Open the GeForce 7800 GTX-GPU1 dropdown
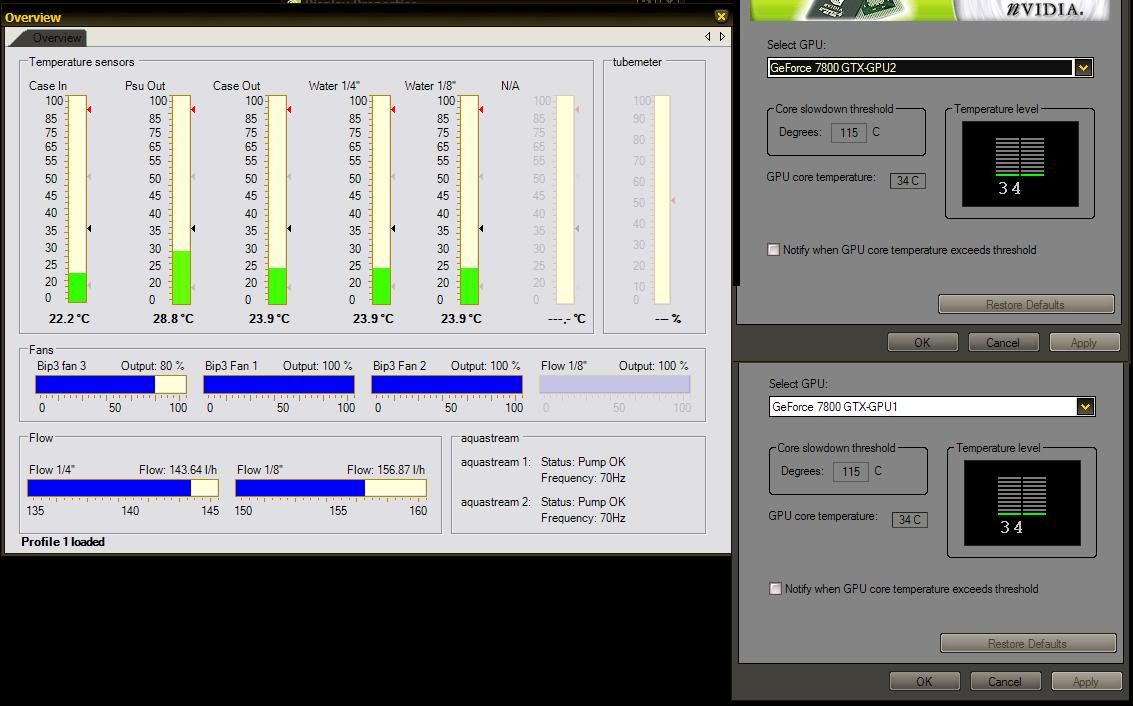Screen dimensions: 1133x706 1085,407
